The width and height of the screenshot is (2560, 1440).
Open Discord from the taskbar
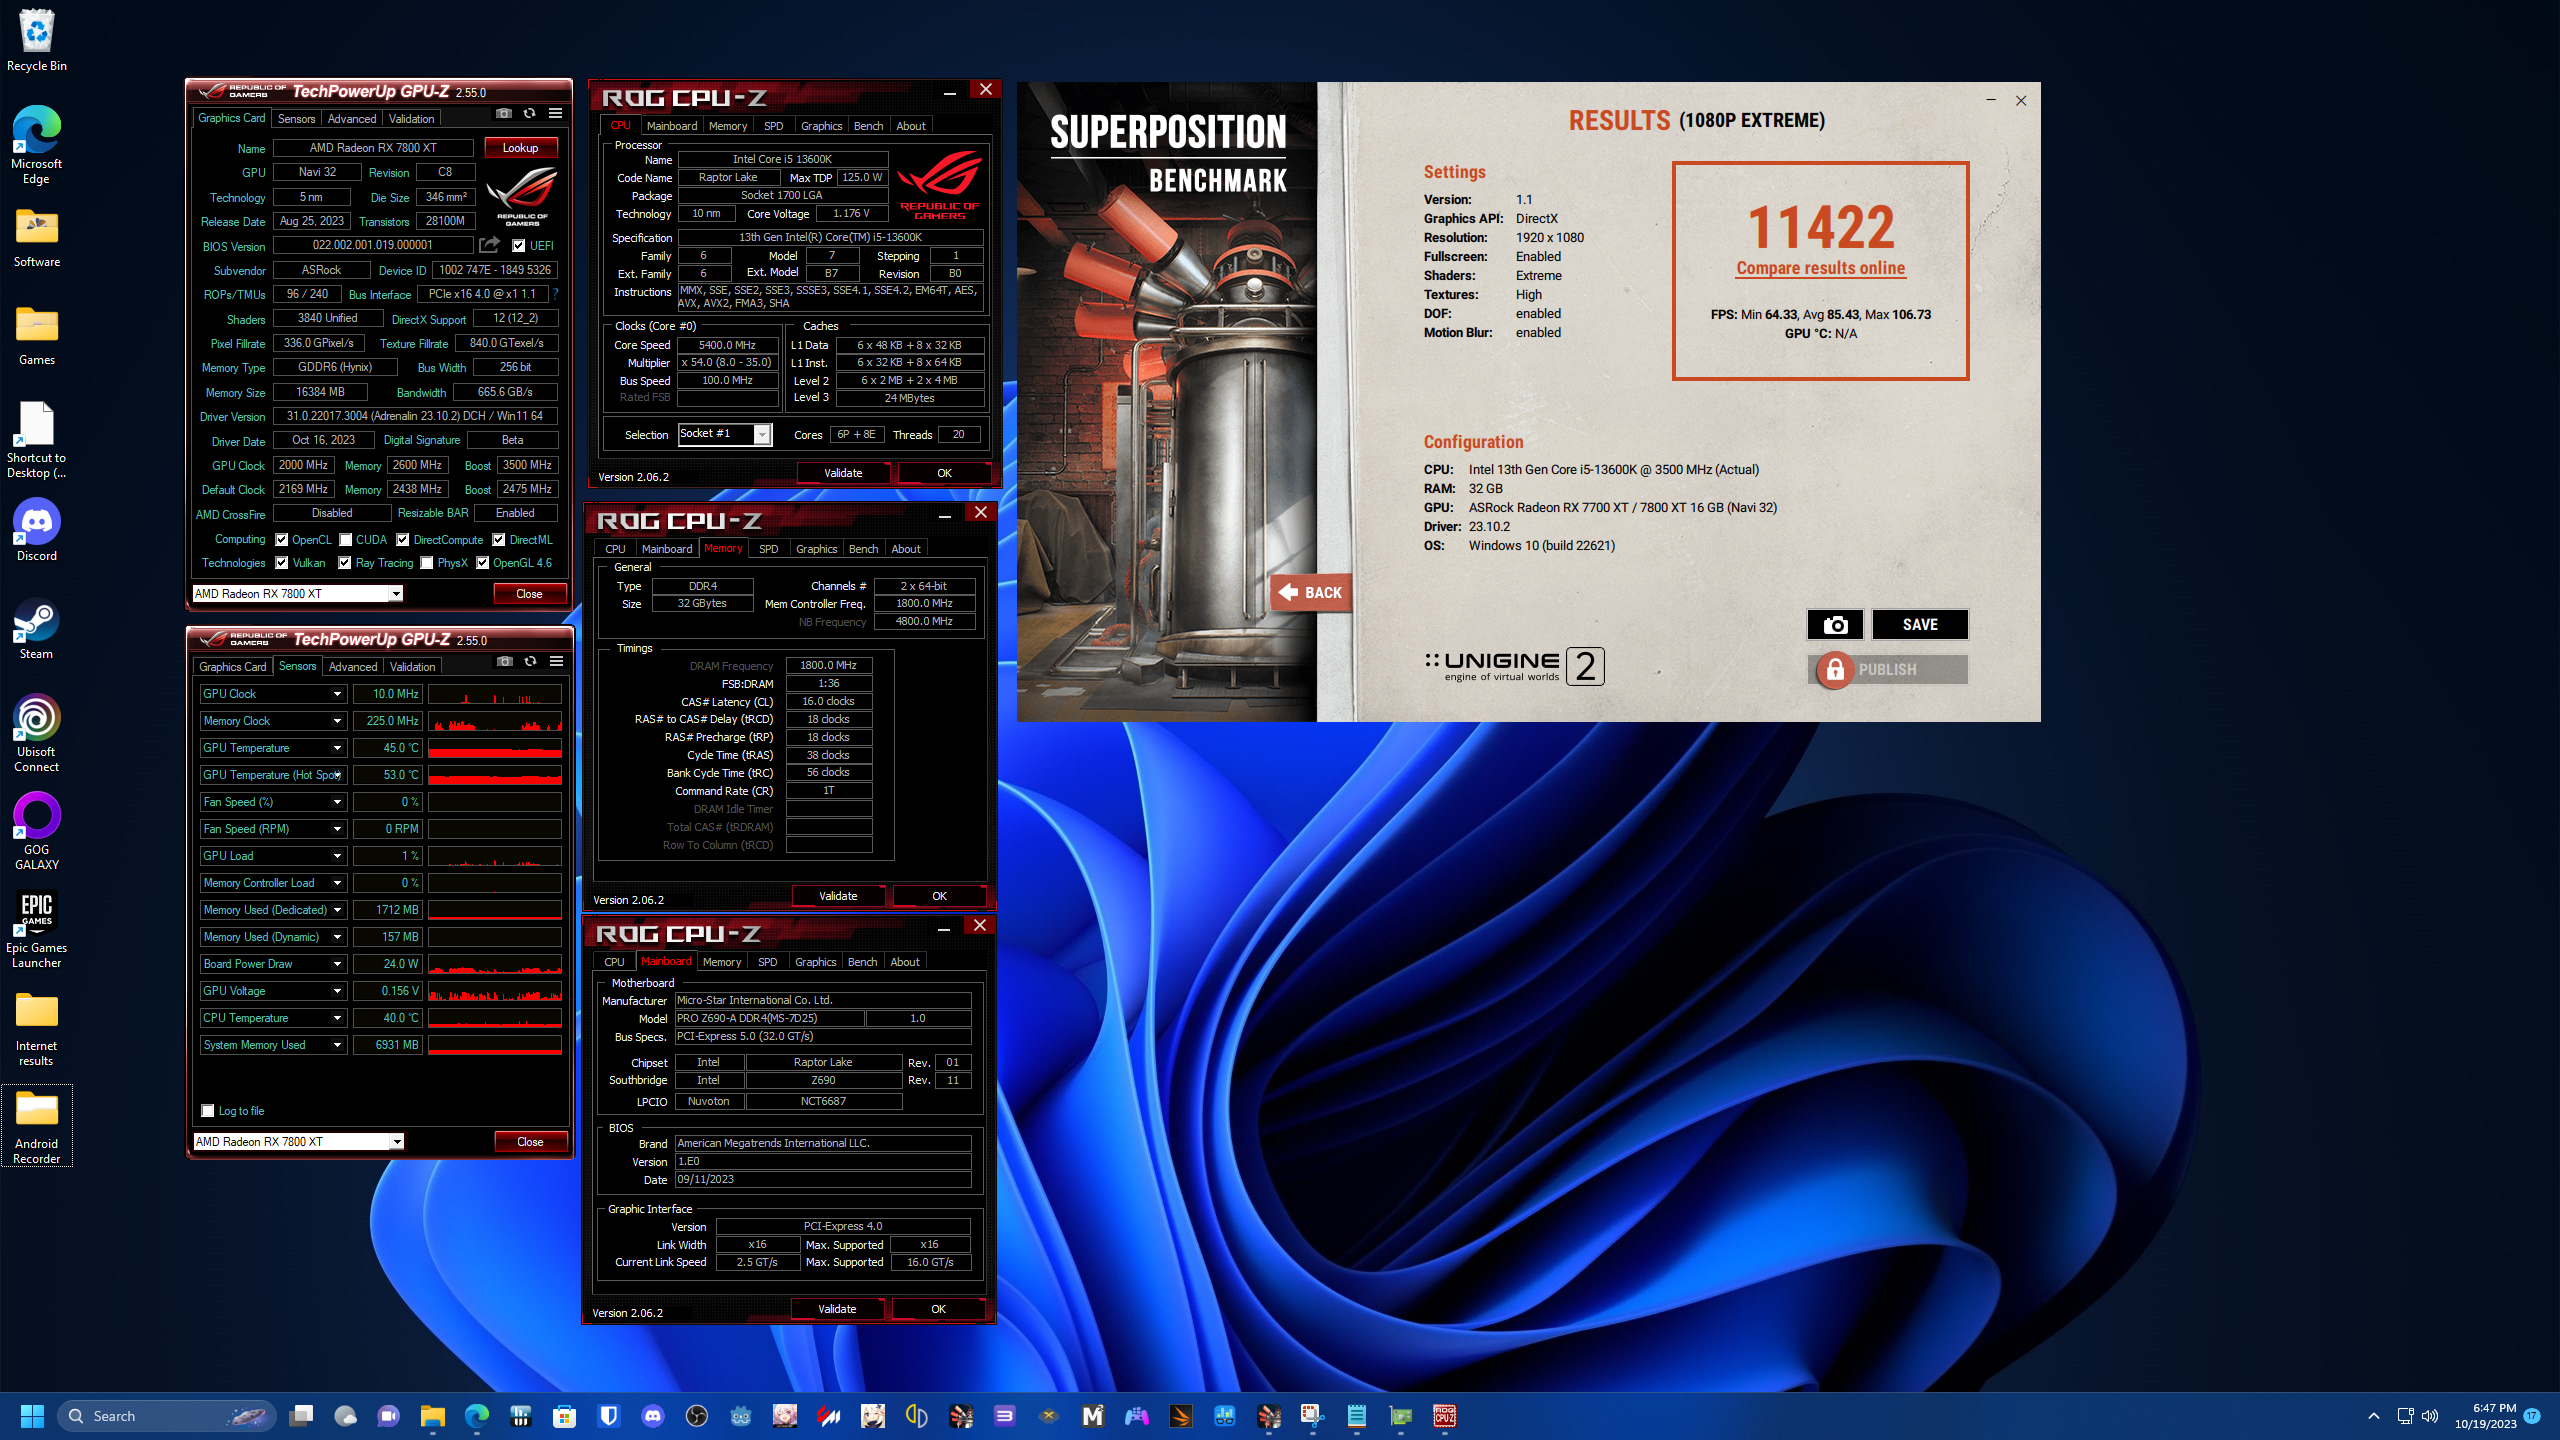(x=653, y=1416)
